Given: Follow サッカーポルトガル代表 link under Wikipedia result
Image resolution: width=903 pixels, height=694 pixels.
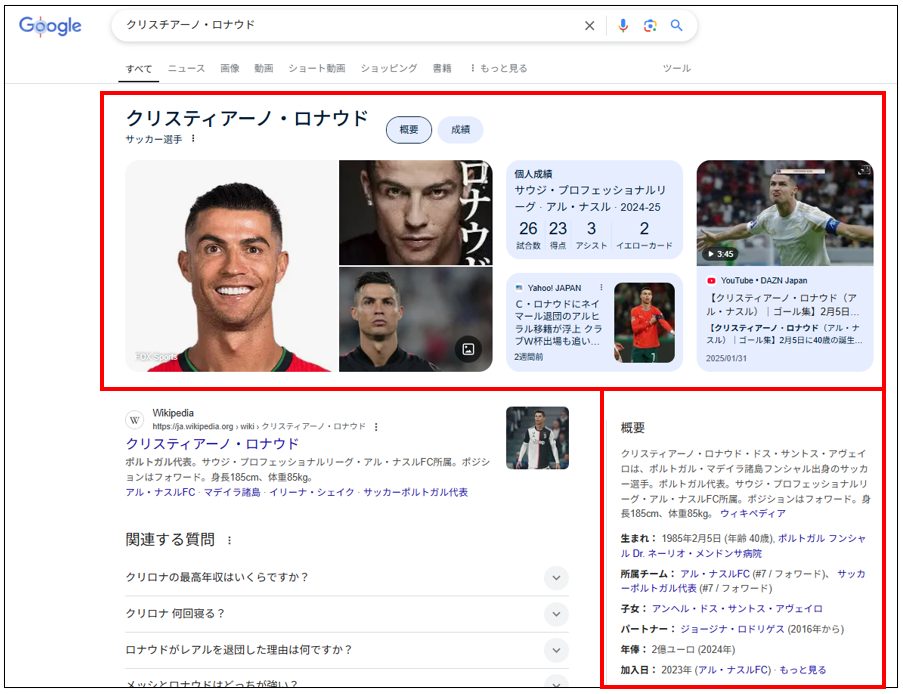Looking at the screenshot, I should pos(415,492).
